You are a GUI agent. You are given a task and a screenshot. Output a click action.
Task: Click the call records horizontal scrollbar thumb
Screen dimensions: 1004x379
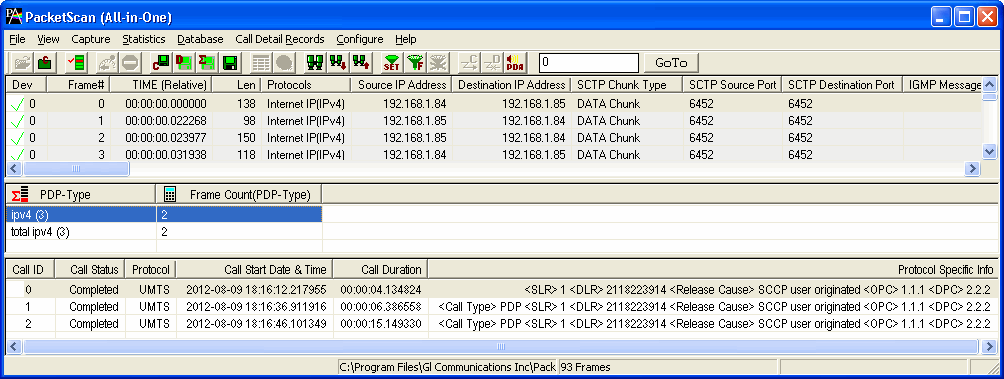click(x=500, y=346)
